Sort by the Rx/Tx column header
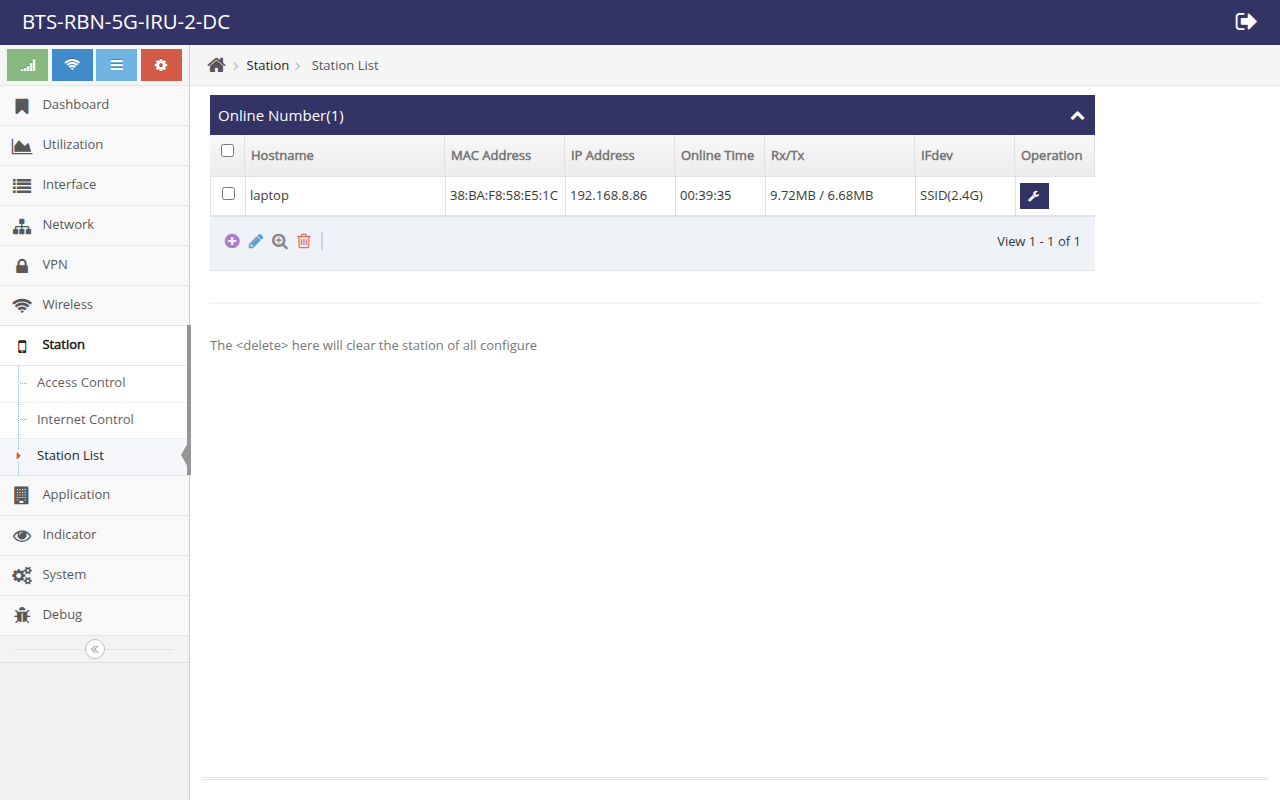Image resolution: width=1280 pixels, height=800 pixels. coord(840,156)
